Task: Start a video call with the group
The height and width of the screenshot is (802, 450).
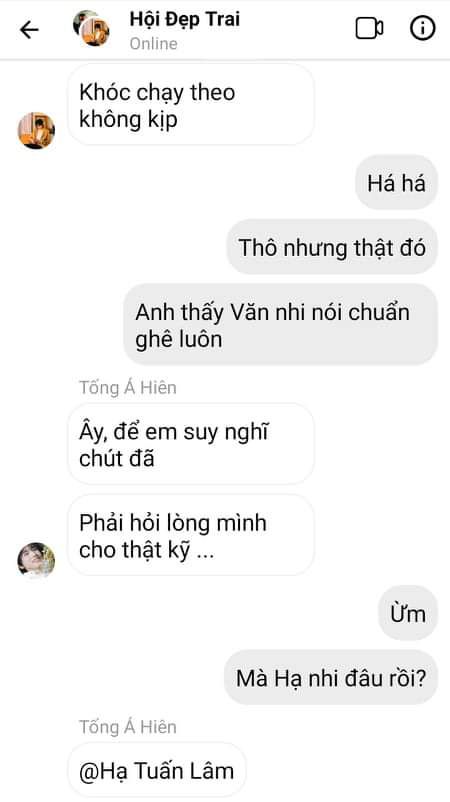Action: pos(369,29)
